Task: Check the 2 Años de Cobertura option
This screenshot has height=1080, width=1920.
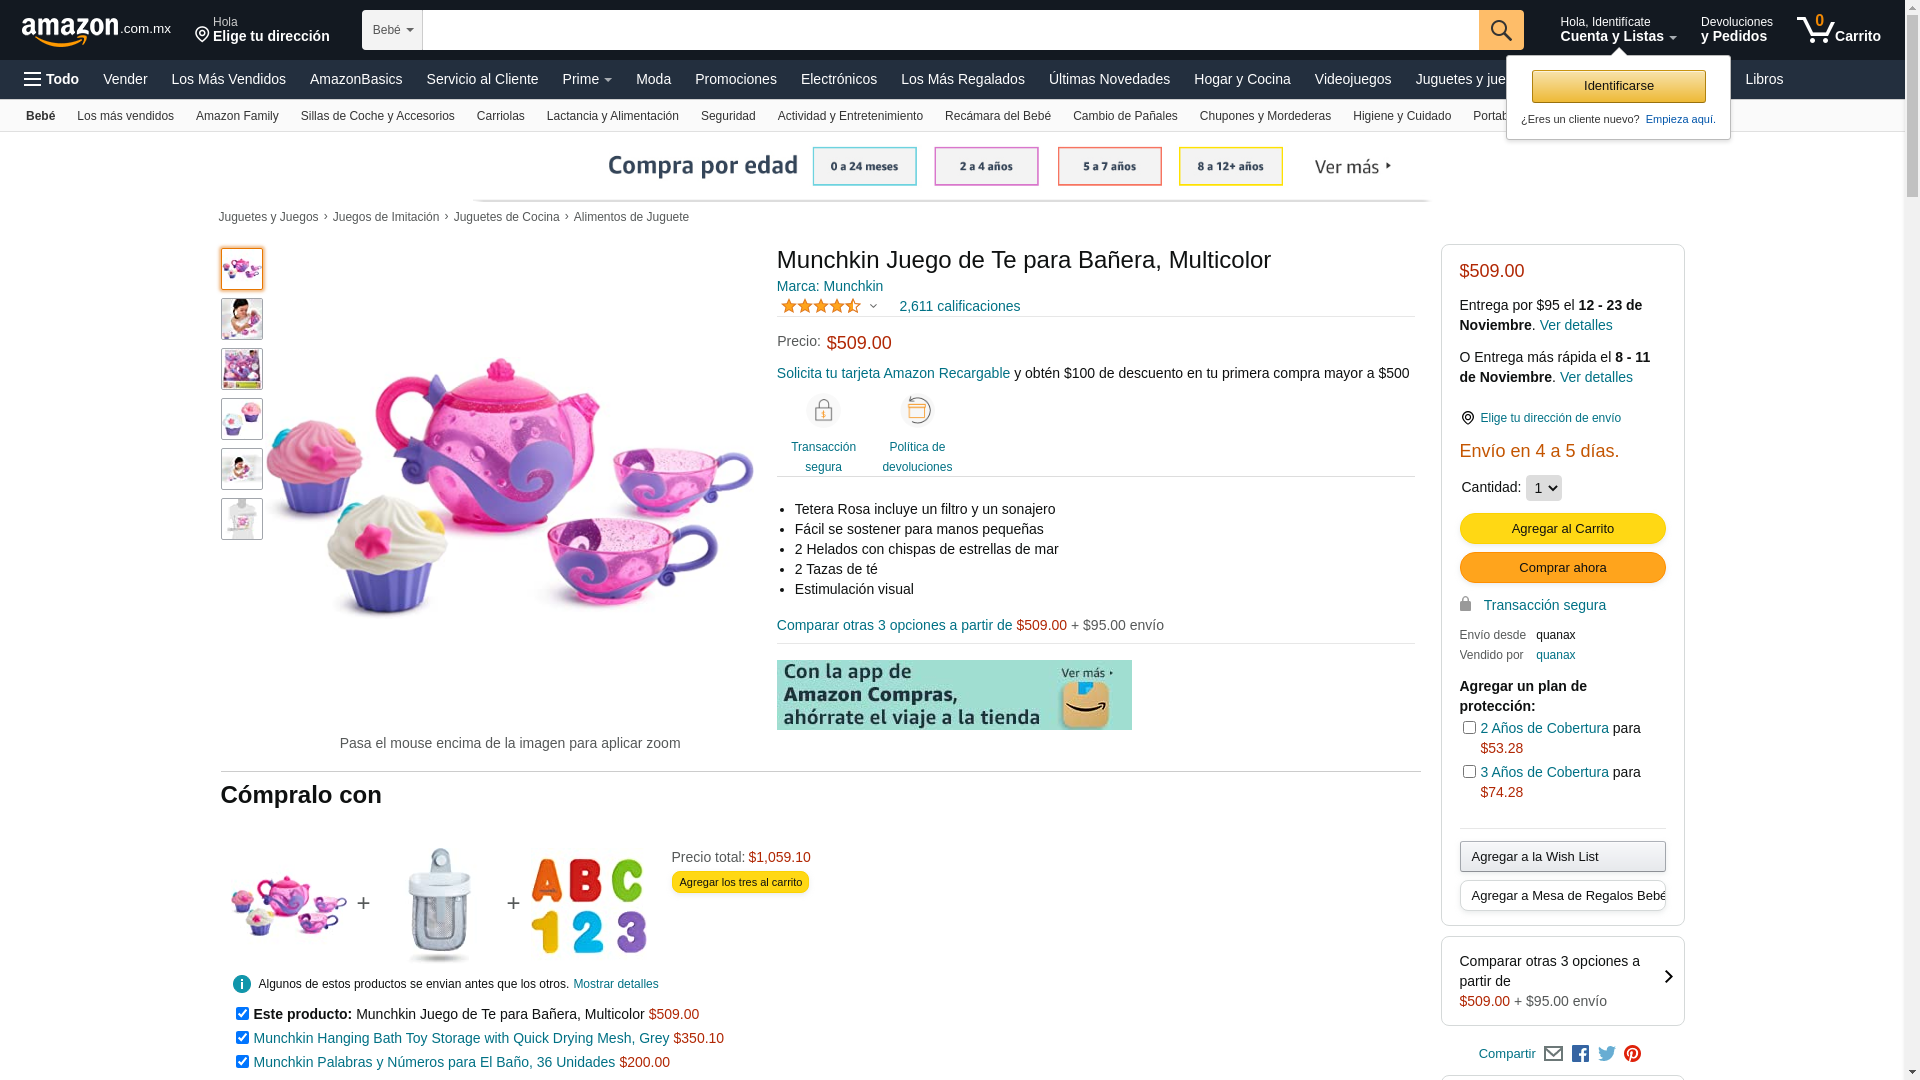Action: coord(1469,728)
